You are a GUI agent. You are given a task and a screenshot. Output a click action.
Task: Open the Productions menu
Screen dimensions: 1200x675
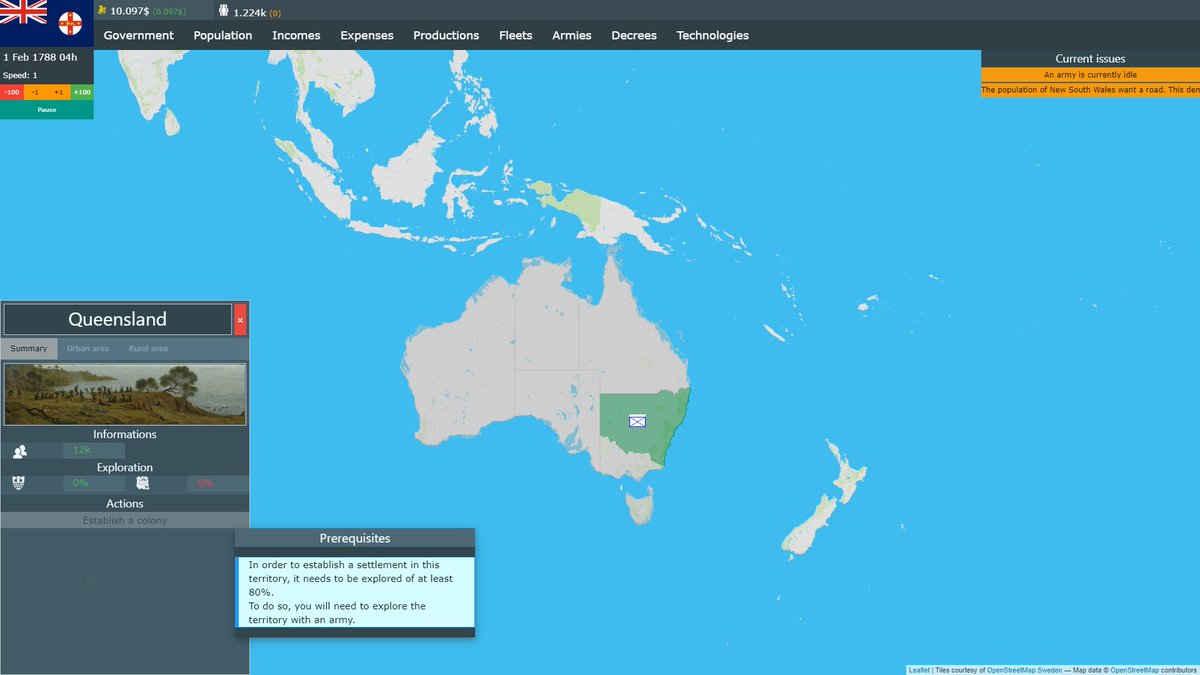coord(446,35)
